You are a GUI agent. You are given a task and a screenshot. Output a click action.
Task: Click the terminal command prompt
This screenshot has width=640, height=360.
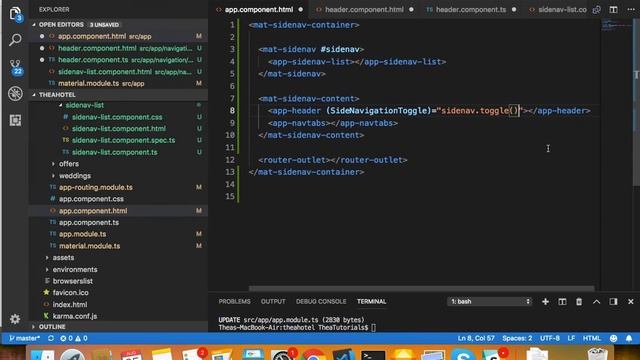click(x=297, y=328)
